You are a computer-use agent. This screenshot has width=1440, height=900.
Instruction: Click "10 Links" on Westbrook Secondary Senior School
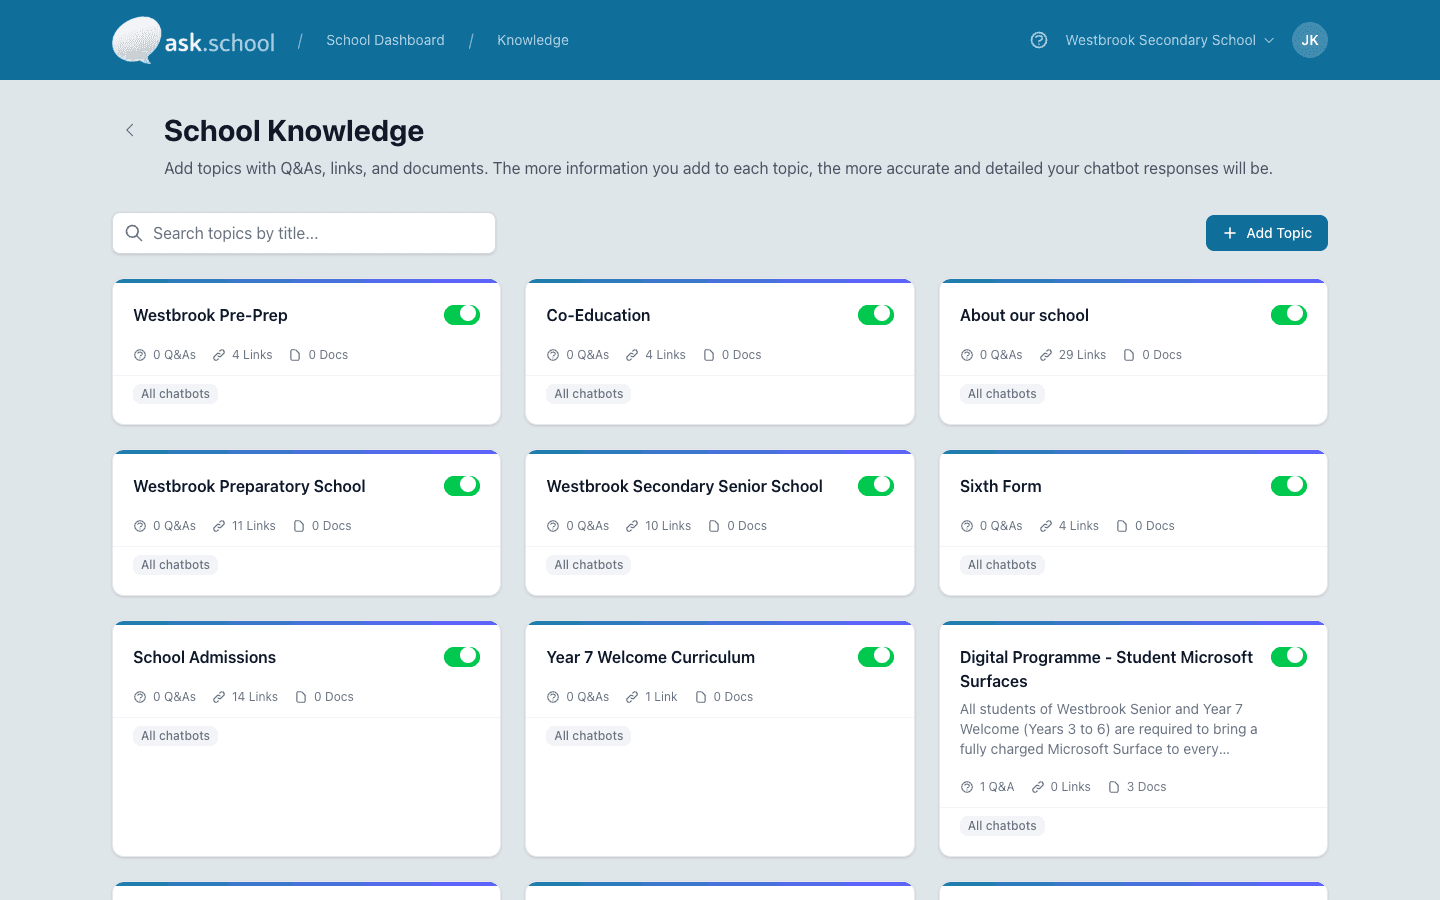[668, 526]
